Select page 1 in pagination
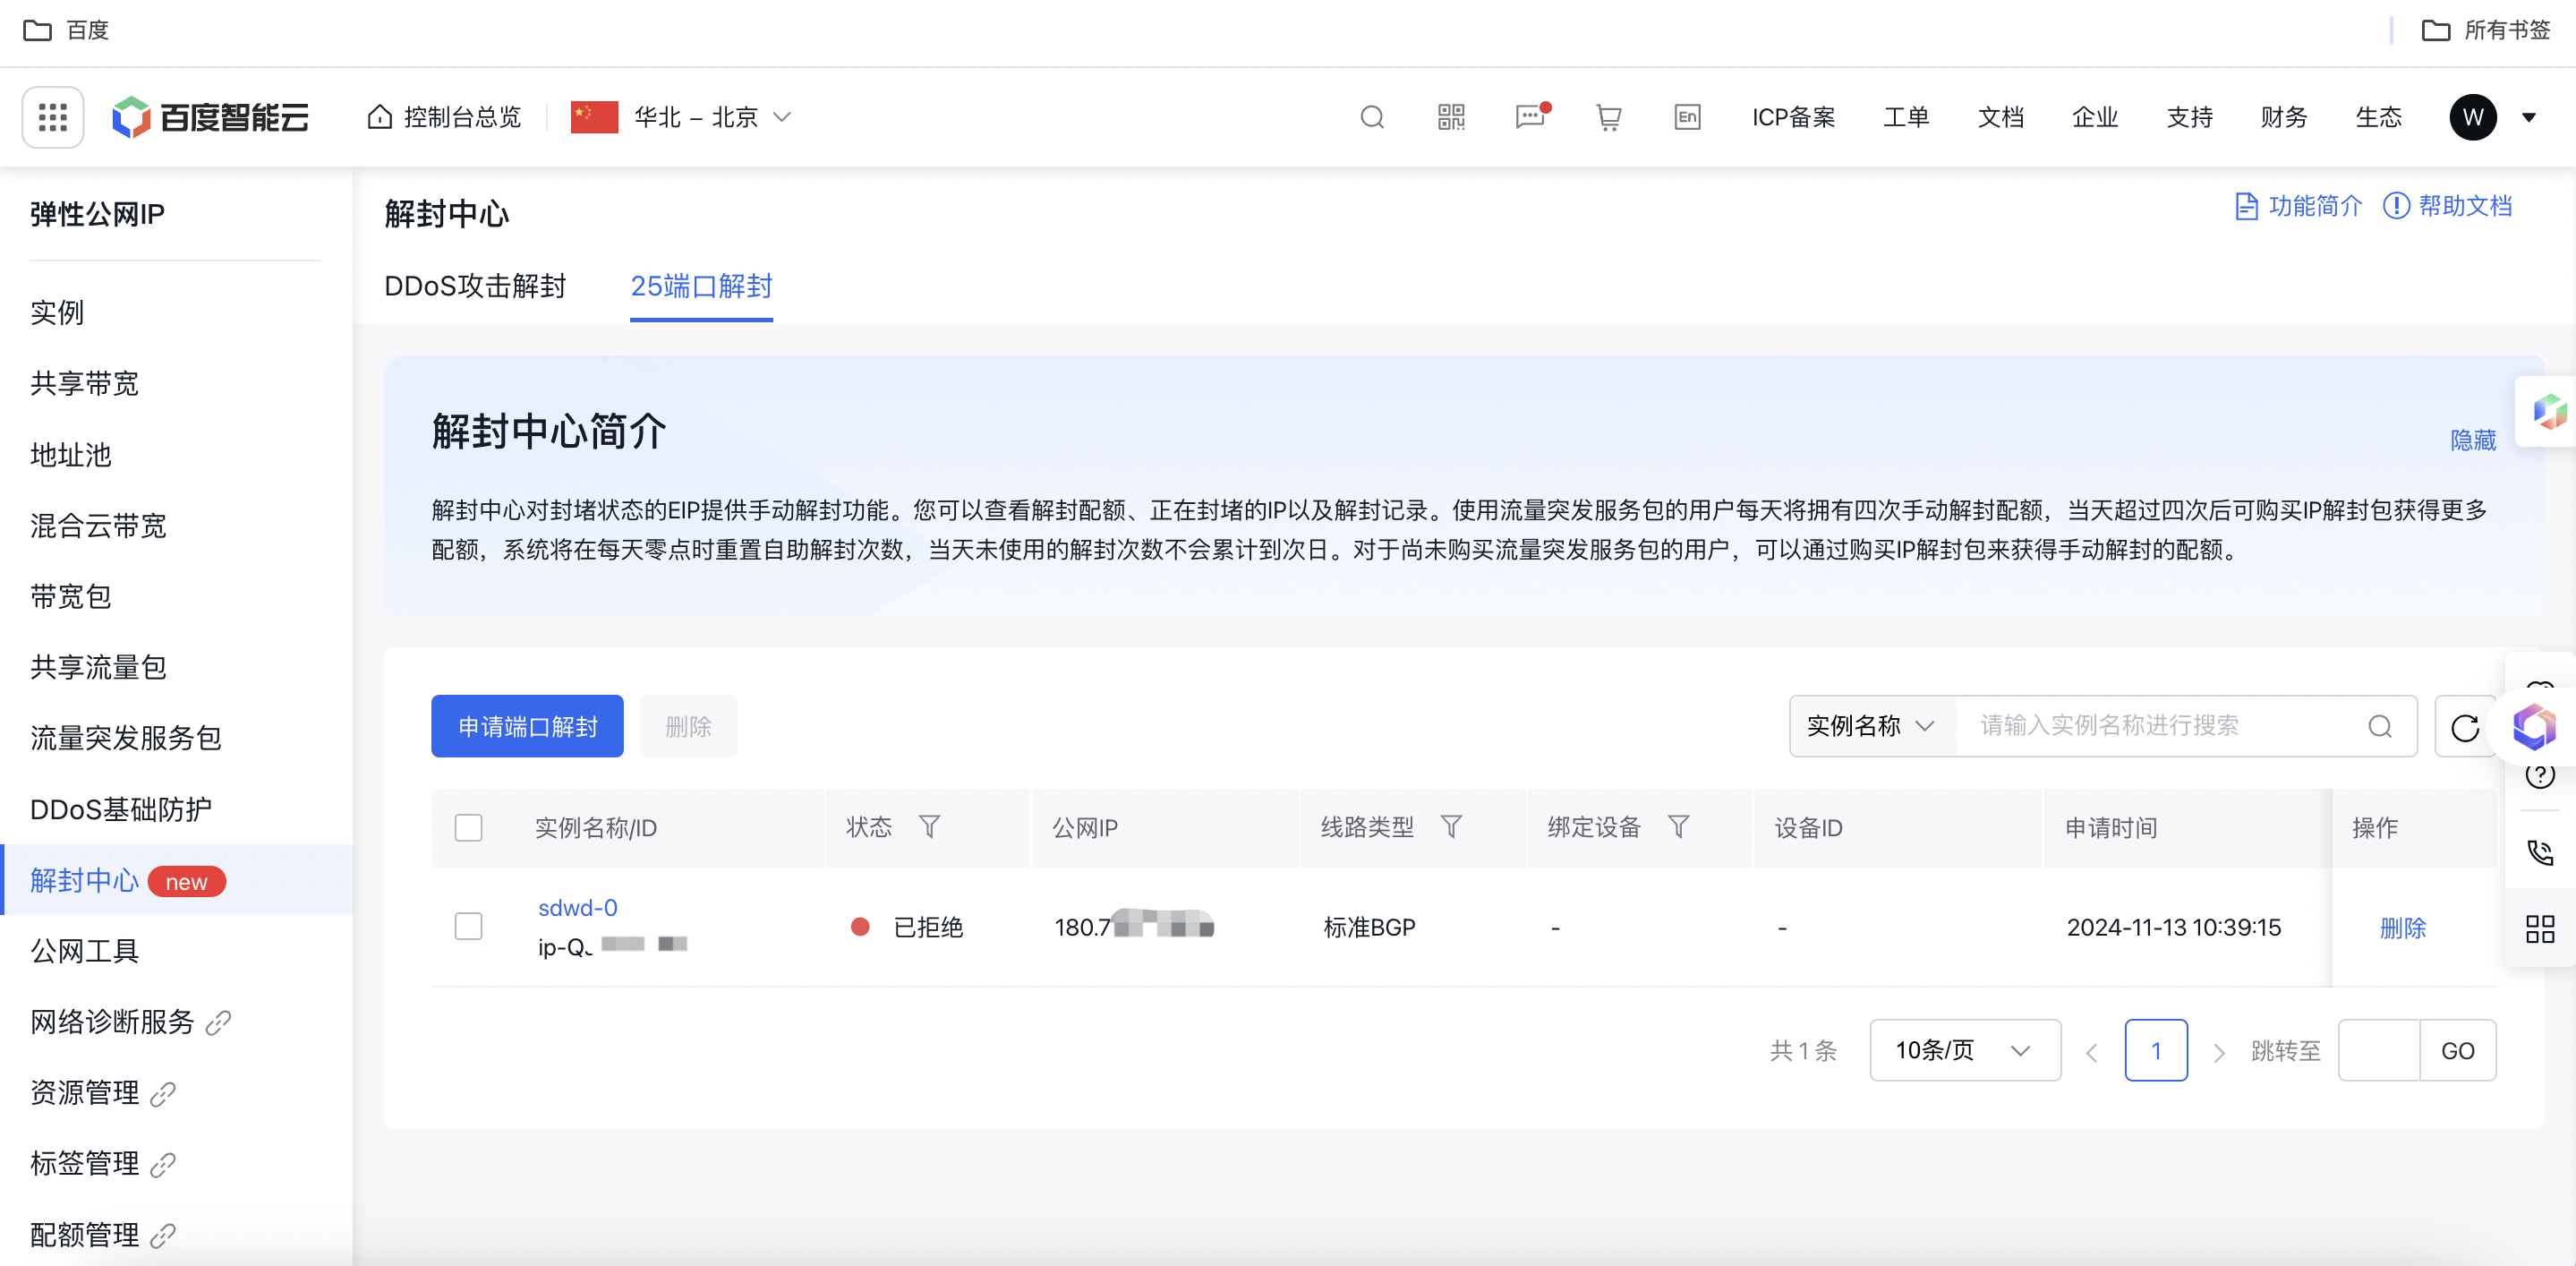The width and height of the screenshot is (2576, 1266). [2155, 1050]
